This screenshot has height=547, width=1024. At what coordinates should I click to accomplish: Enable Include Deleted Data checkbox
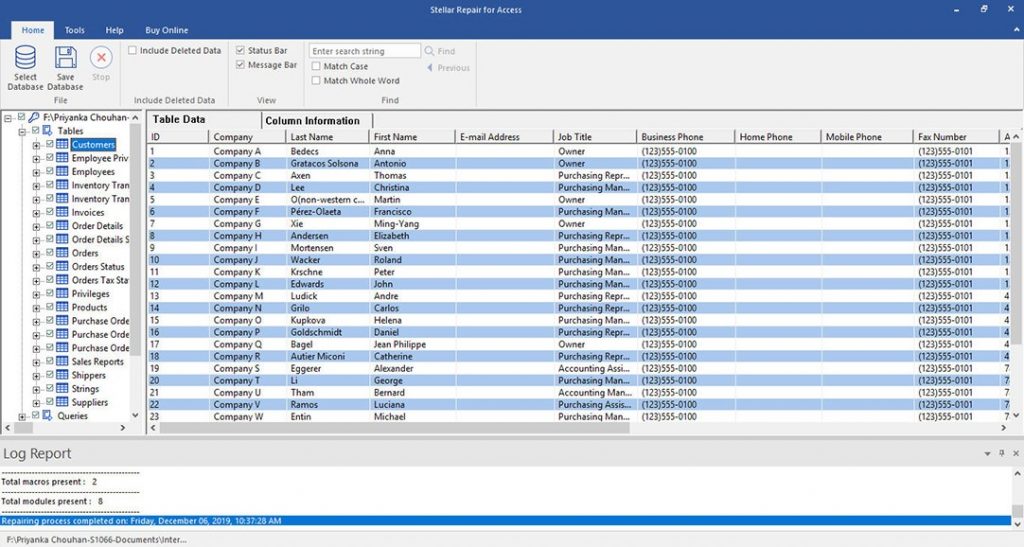point(133,50)
